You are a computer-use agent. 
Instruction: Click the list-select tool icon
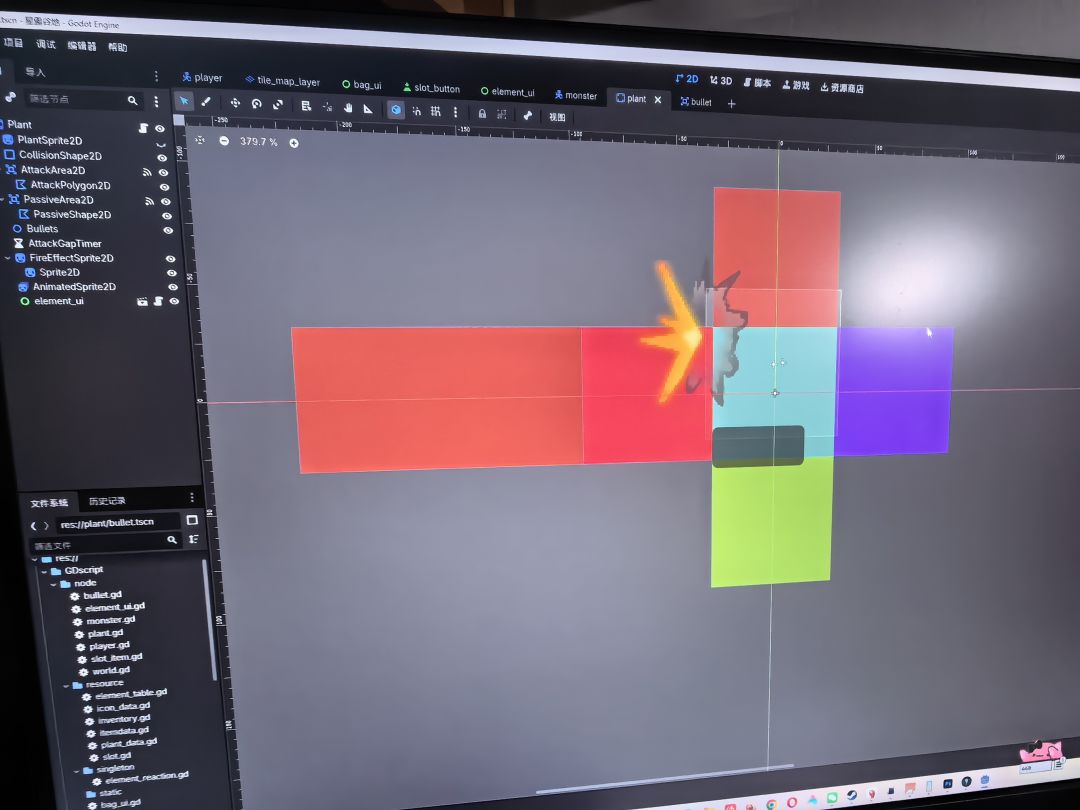pyautogui.click(x=307, y=105)
